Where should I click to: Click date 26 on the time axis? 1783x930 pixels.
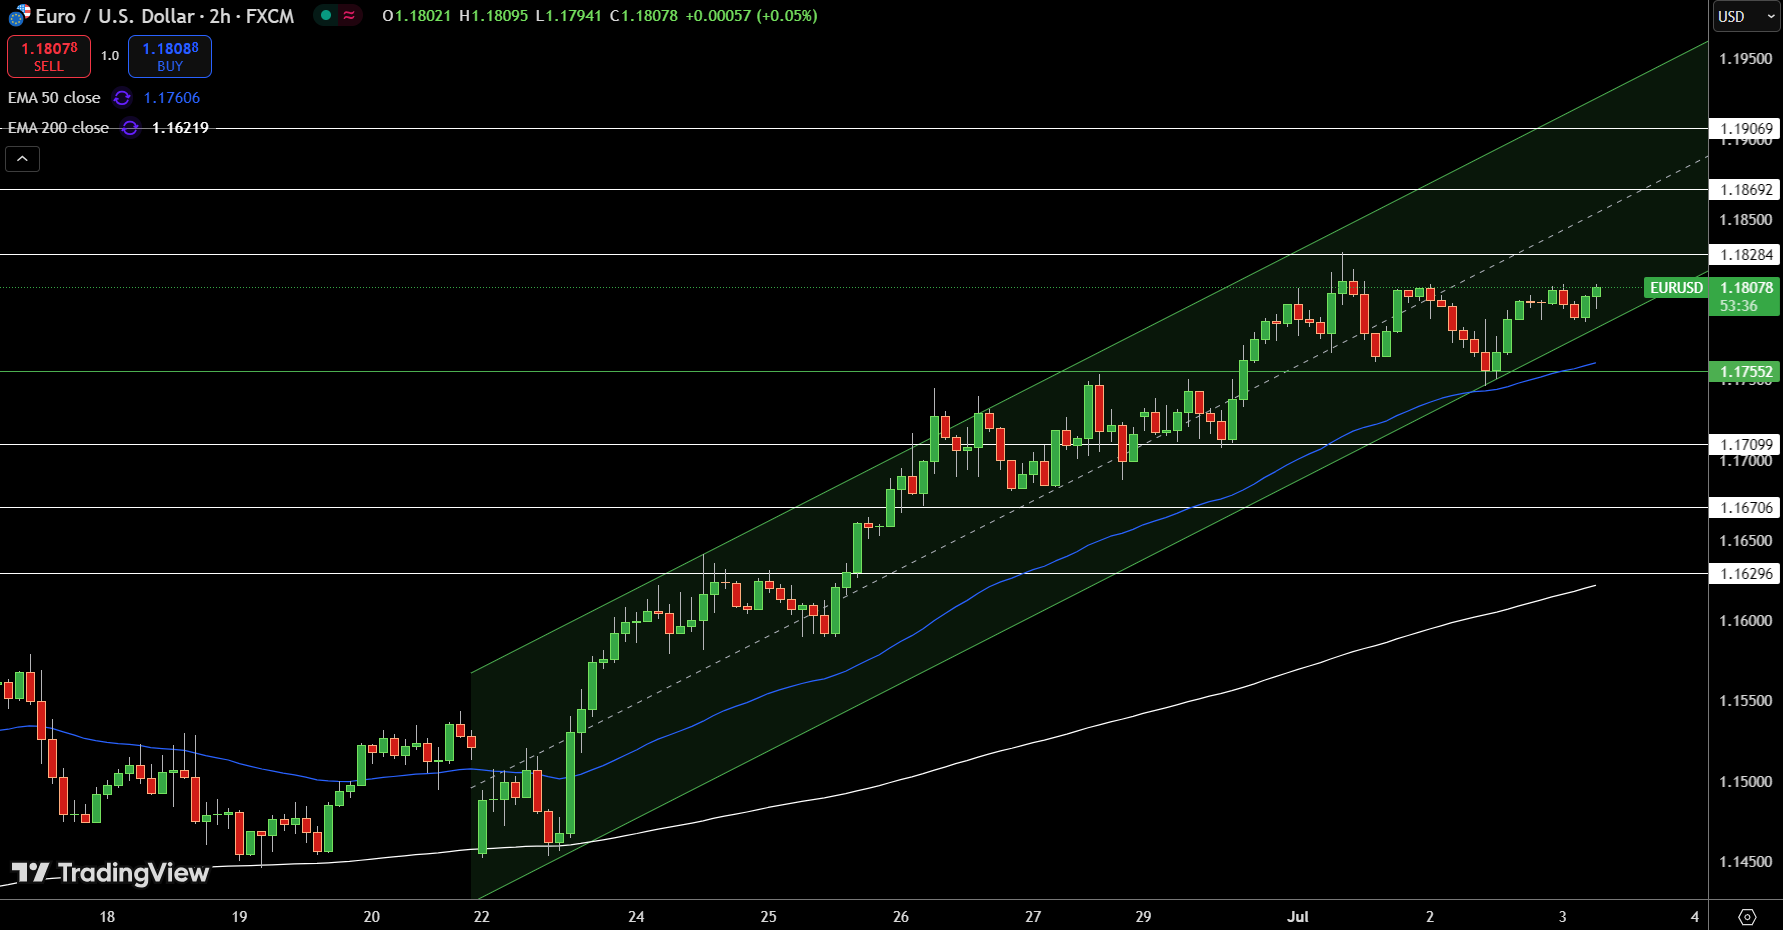coord(901,916)
